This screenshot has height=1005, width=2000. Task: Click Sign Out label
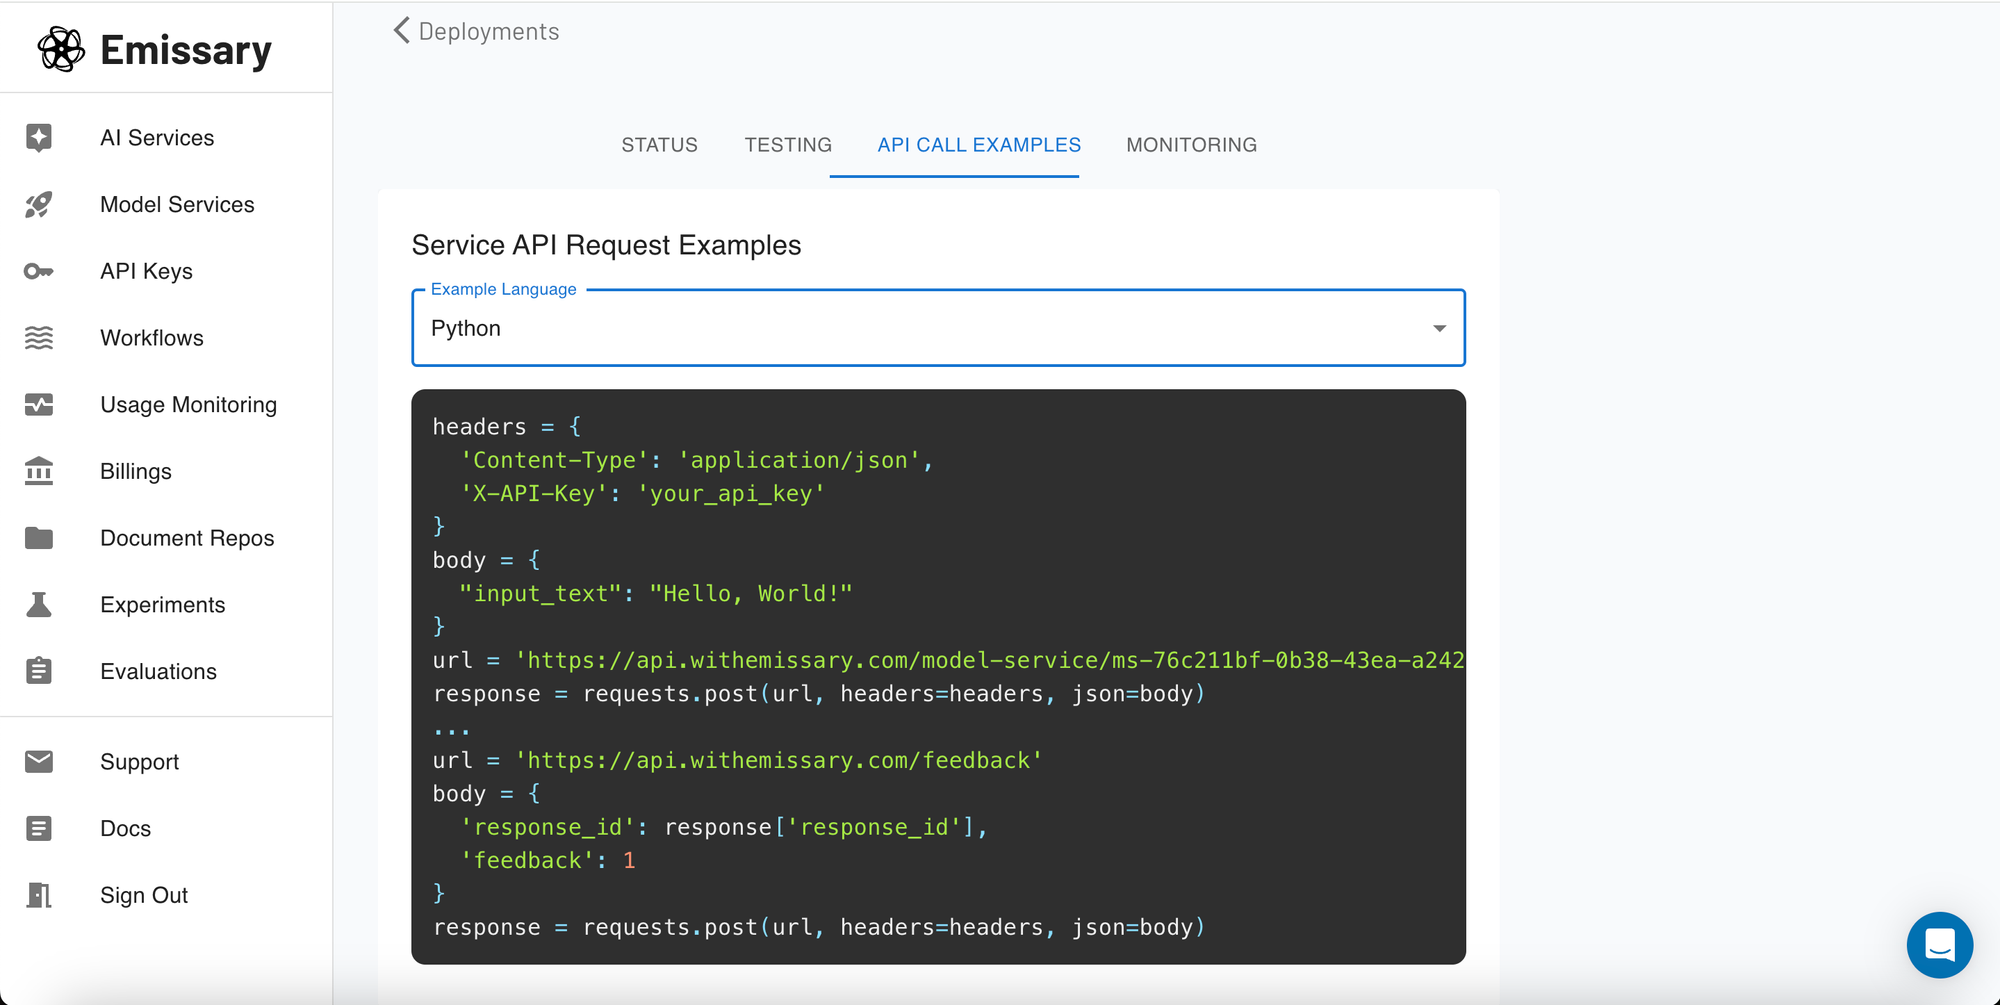(144, 895)
